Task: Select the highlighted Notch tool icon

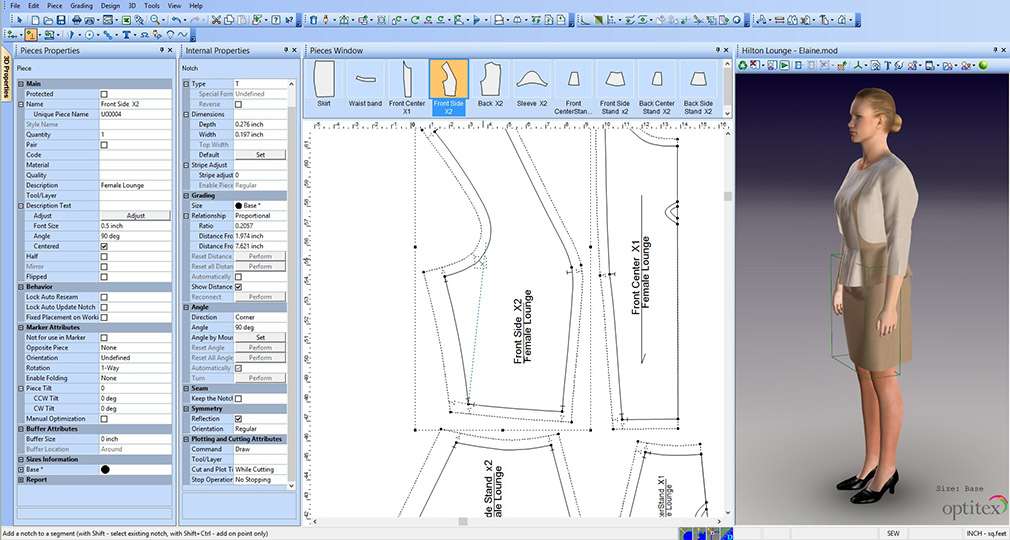Action: tap(31, 35)
